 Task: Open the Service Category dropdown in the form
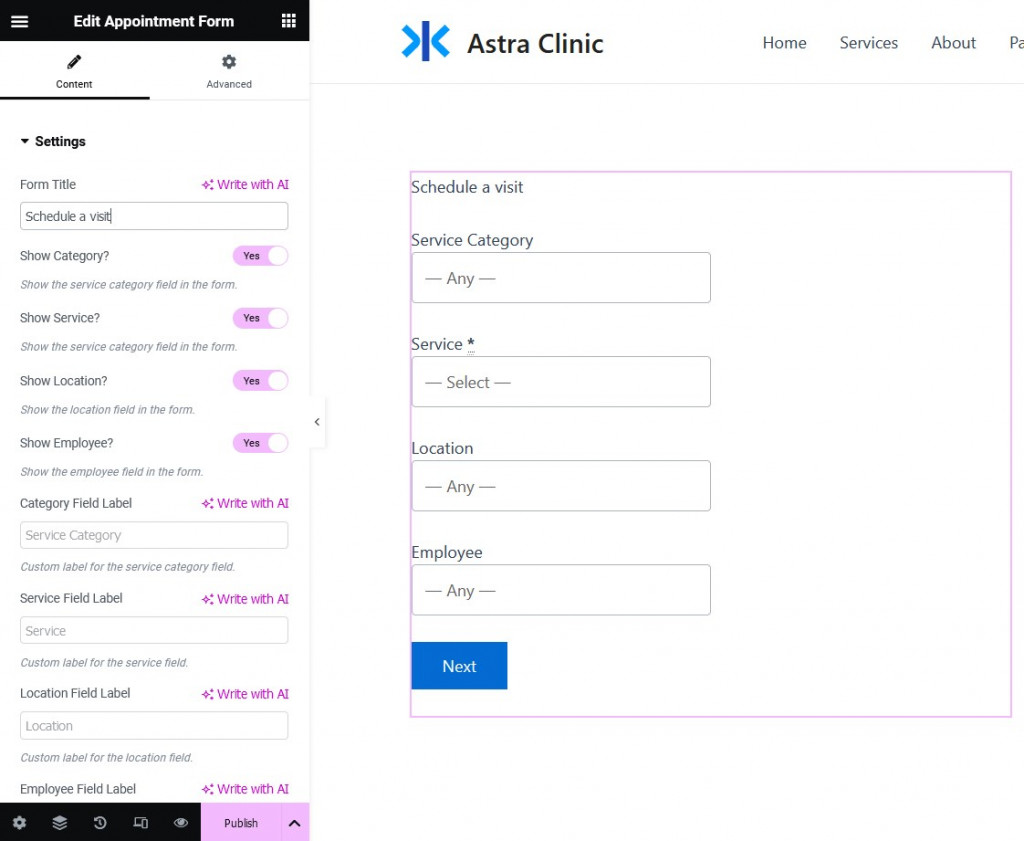pos(560,278)
